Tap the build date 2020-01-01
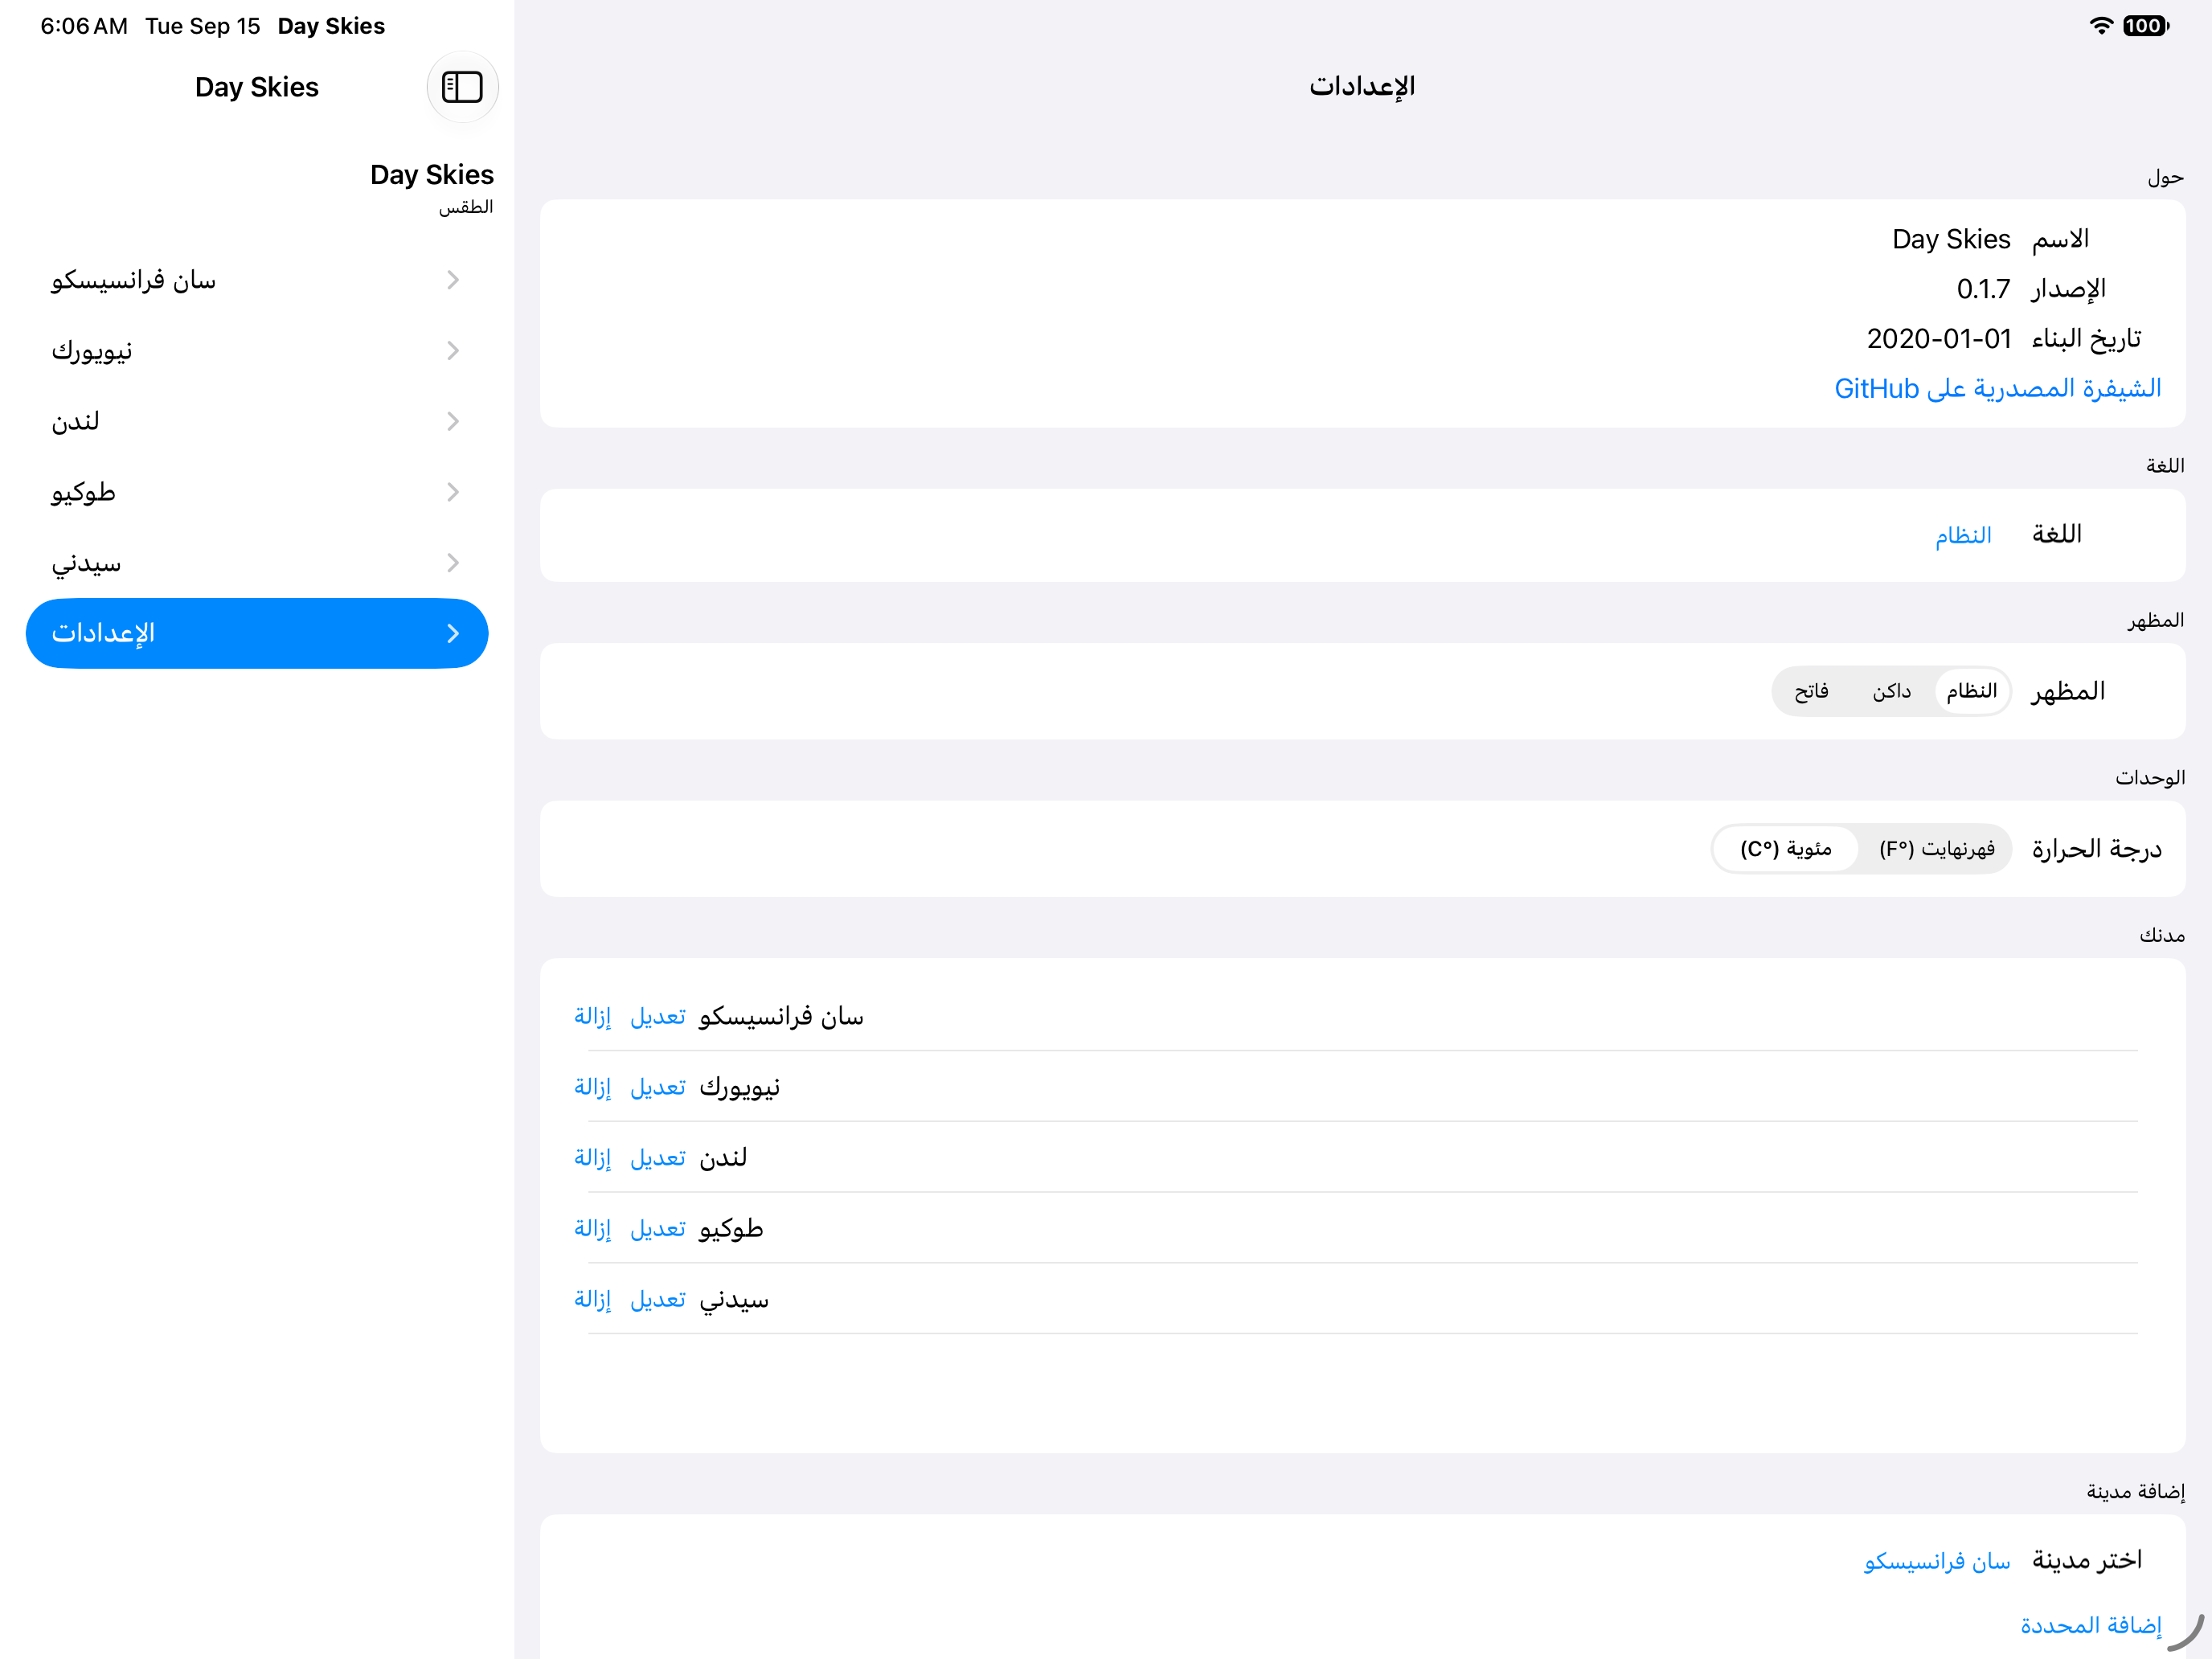Viewport: 2212px width, 1659px height. pos(1939,339)
